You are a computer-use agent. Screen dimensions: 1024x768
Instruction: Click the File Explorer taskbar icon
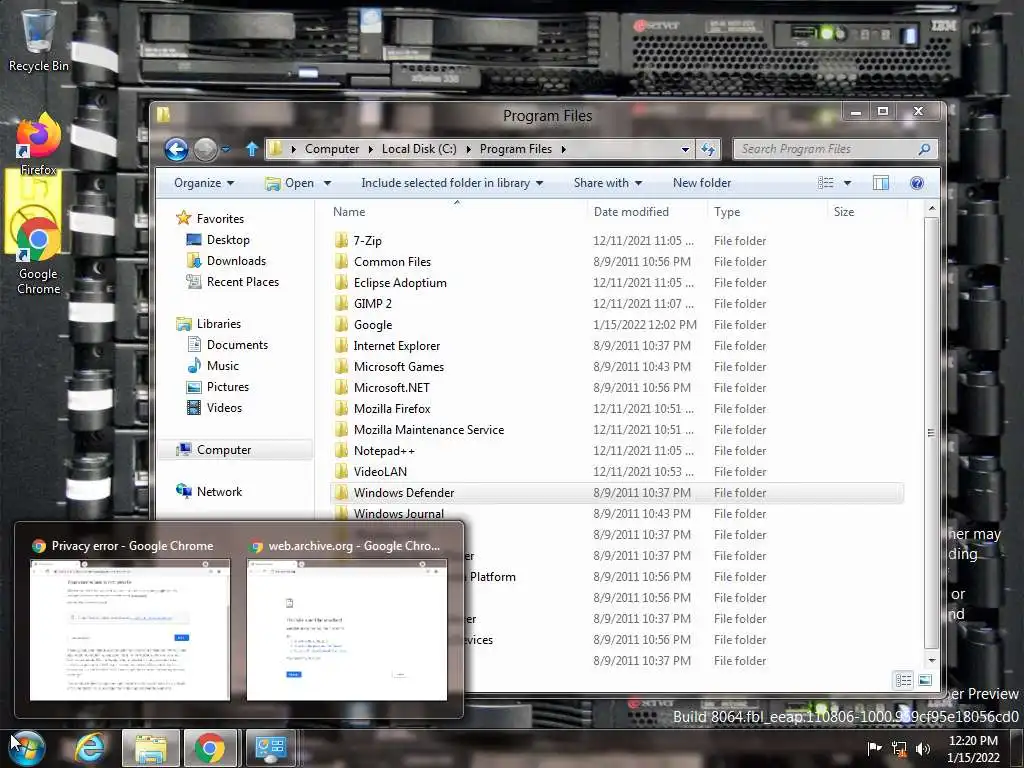150,748
